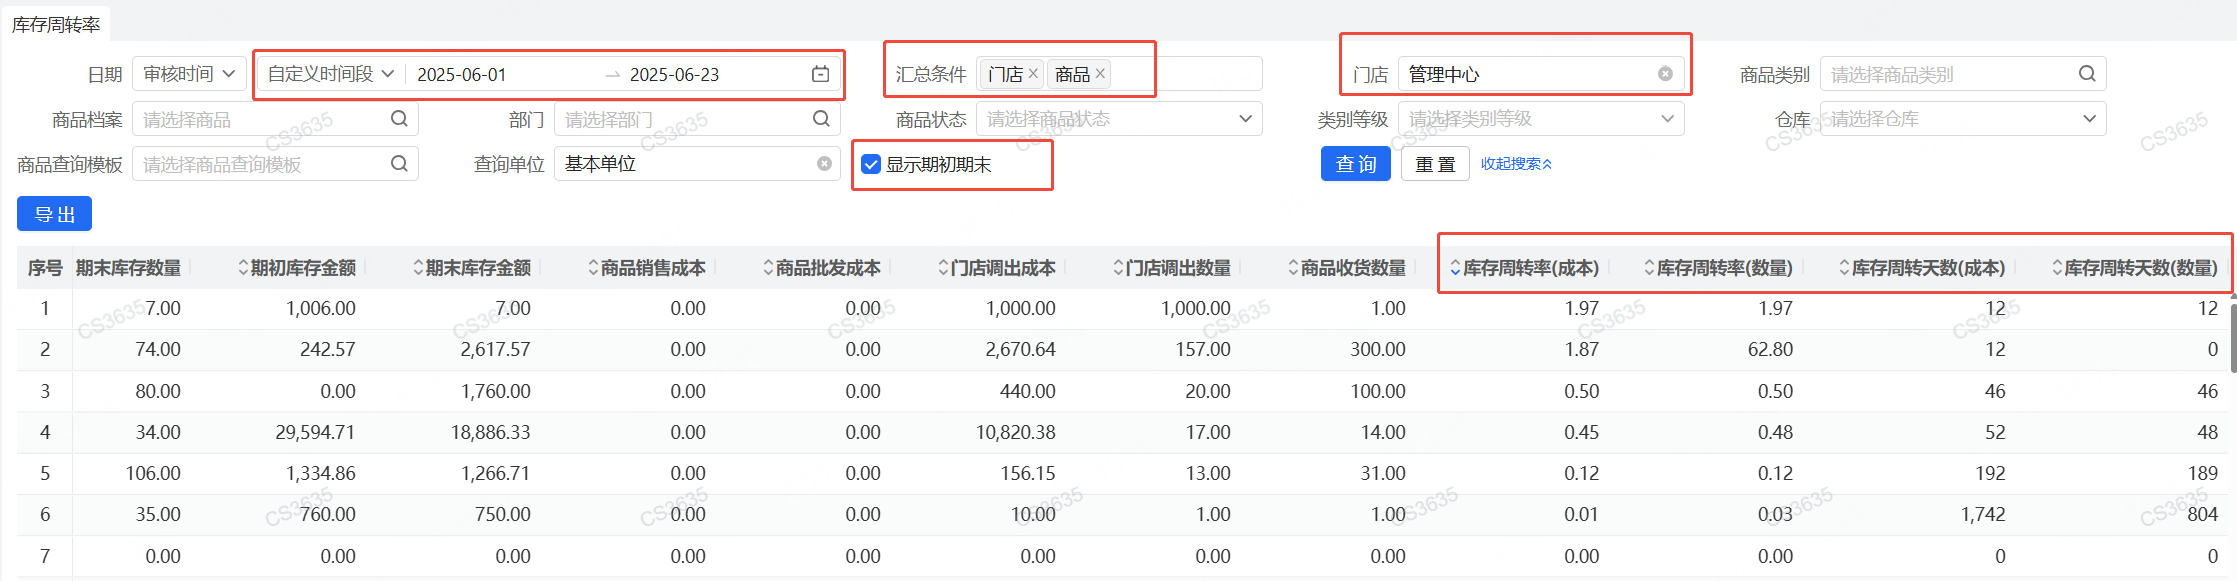The image size is (2237, 581).
Task: Sort by 期末库存金额 column
Action: click(418, 268)
